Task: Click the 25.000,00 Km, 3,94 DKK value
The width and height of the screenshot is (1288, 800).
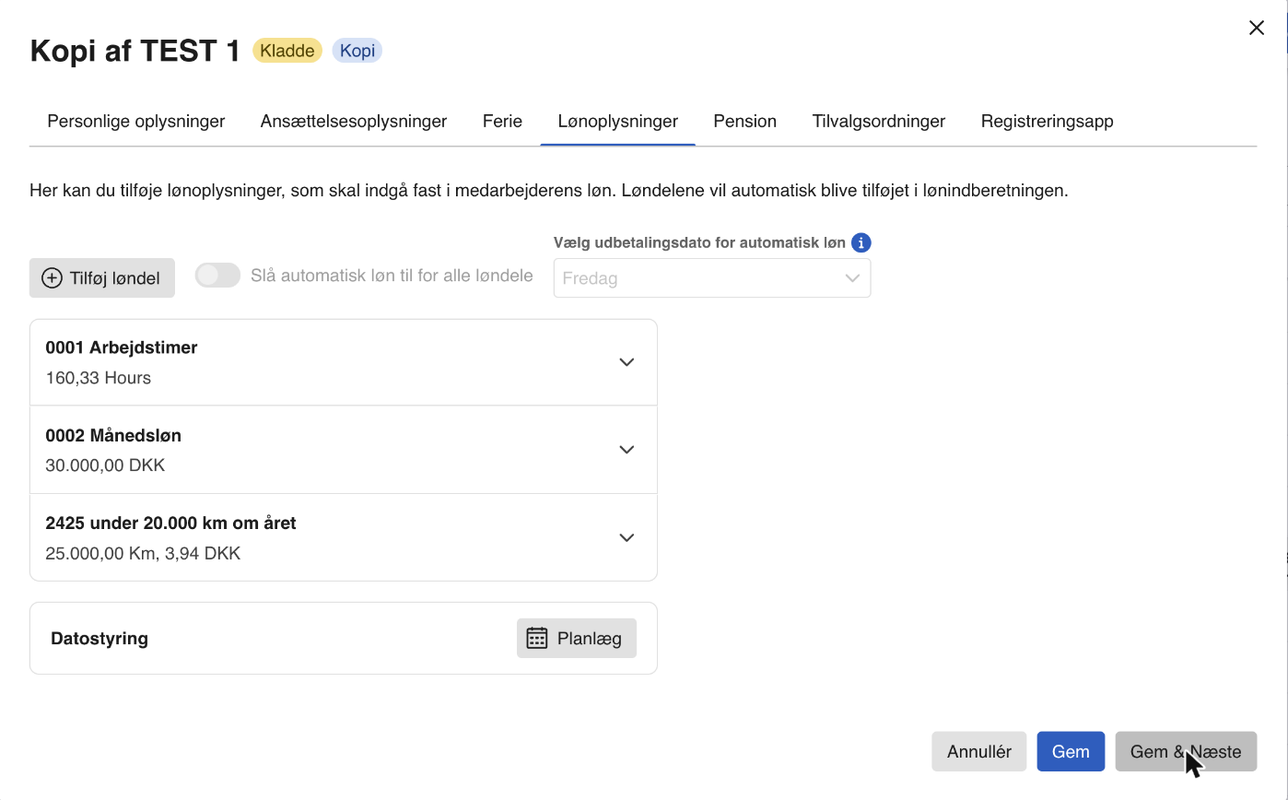Action: pyautogui.click(x=143, y=553)
